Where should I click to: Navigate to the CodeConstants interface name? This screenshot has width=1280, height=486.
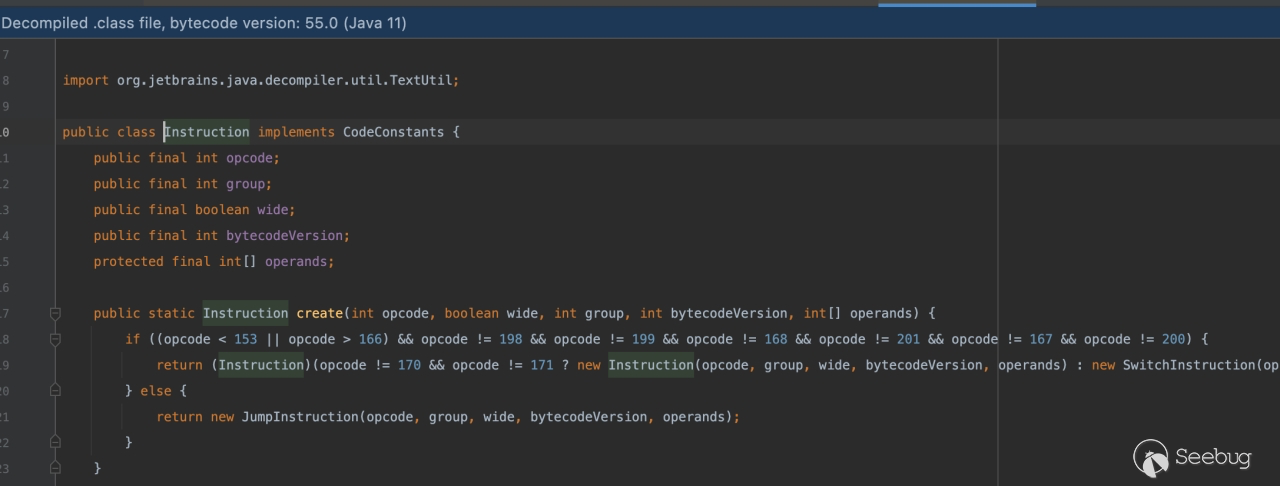[392, 132]
